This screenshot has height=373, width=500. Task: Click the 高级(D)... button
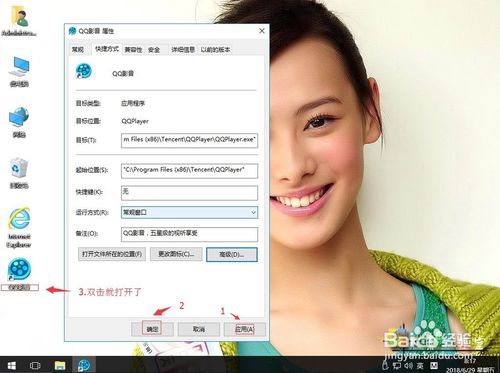coord(232,255)
